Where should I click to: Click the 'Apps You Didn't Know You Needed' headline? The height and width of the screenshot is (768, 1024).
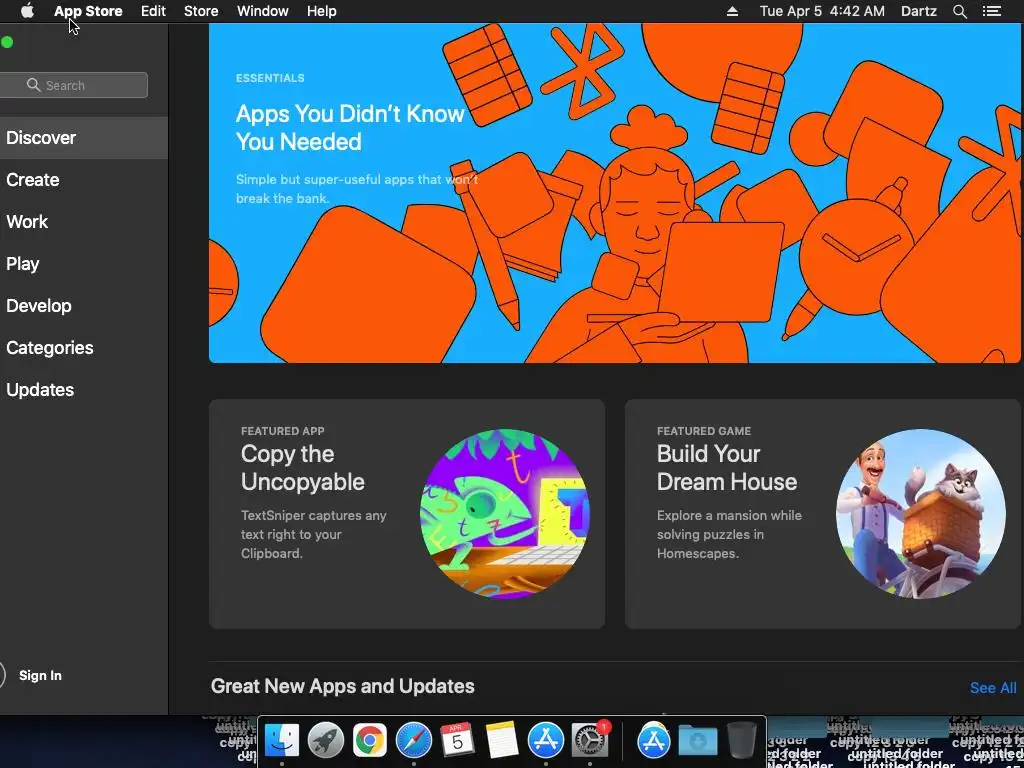[x=350, y=127]
